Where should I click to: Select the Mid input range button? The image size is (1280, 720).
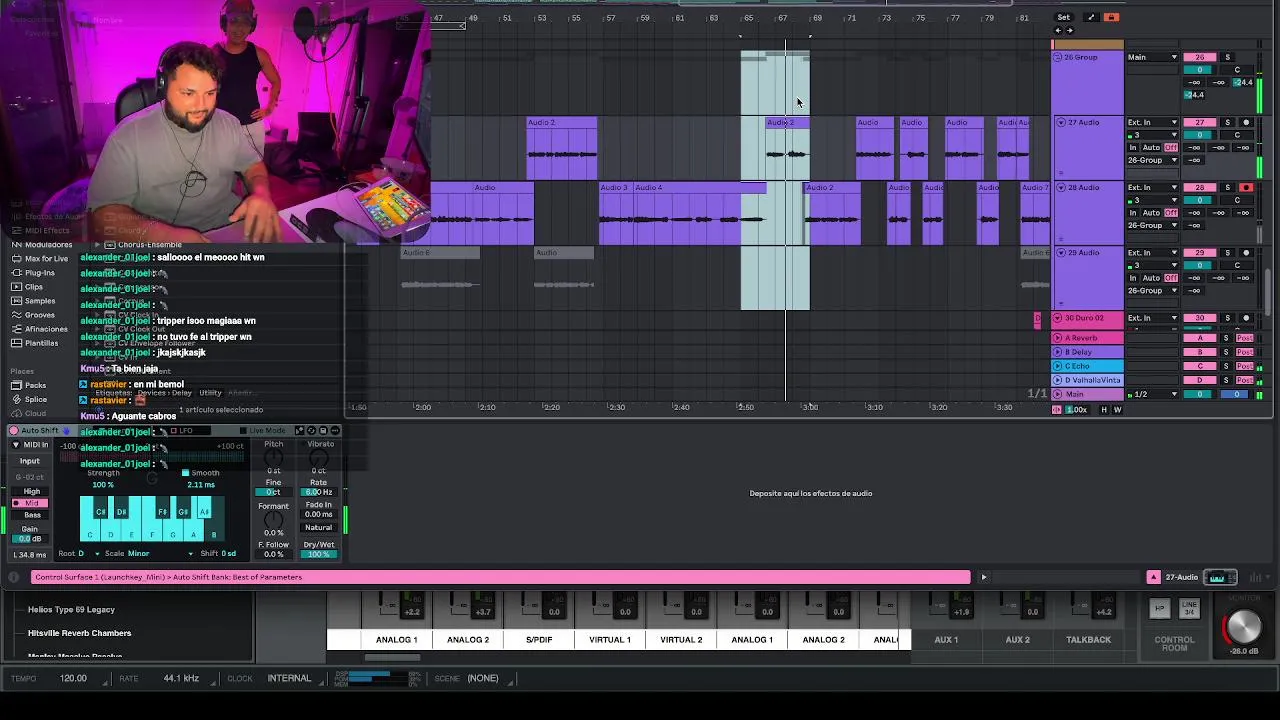[x=32, y=503]
